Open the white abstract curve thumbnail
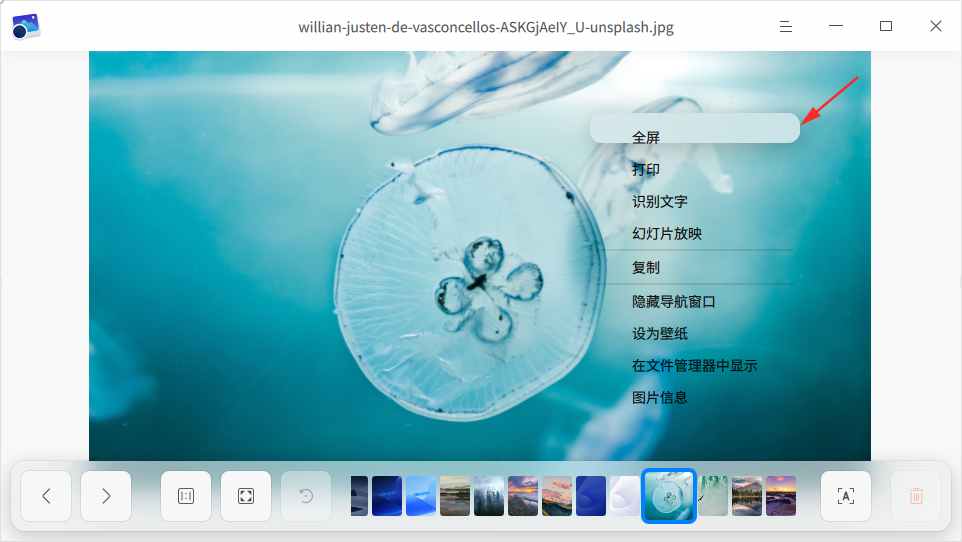This screenshot has width=962, height=542. (x=625, y=496)
